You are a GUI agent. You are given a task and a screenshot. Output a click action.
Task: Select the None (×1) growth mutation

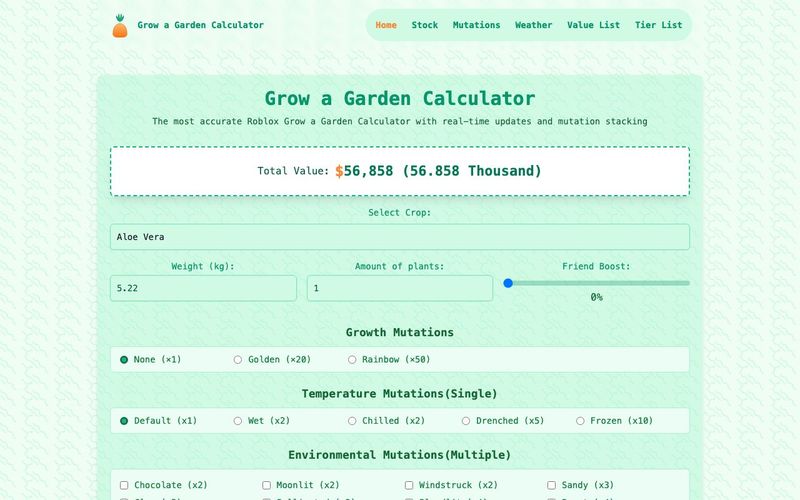point(124,360)
